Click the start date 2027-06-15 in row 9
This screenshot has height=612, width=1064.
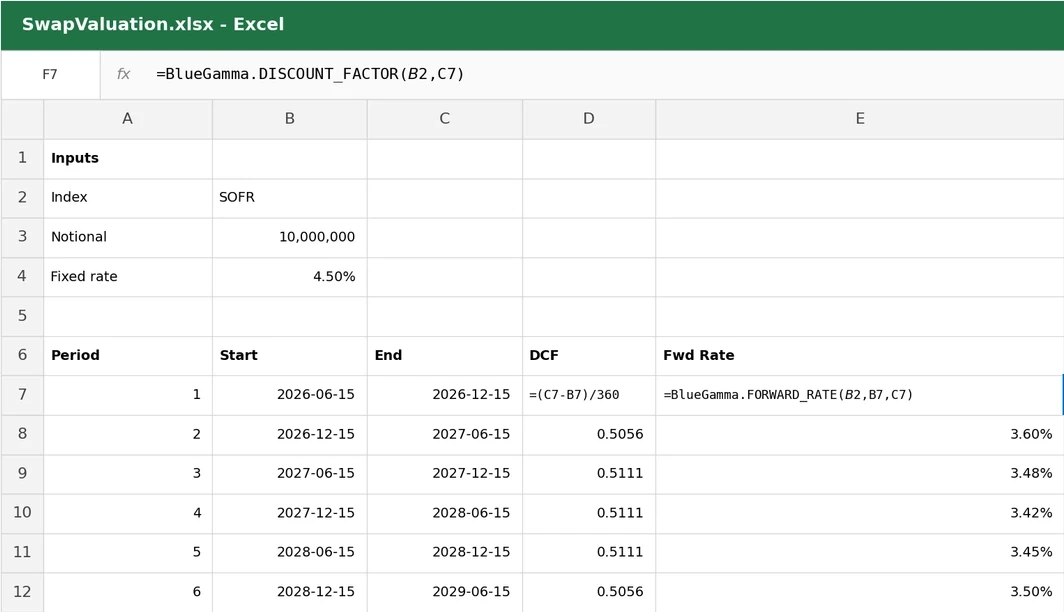290,474
